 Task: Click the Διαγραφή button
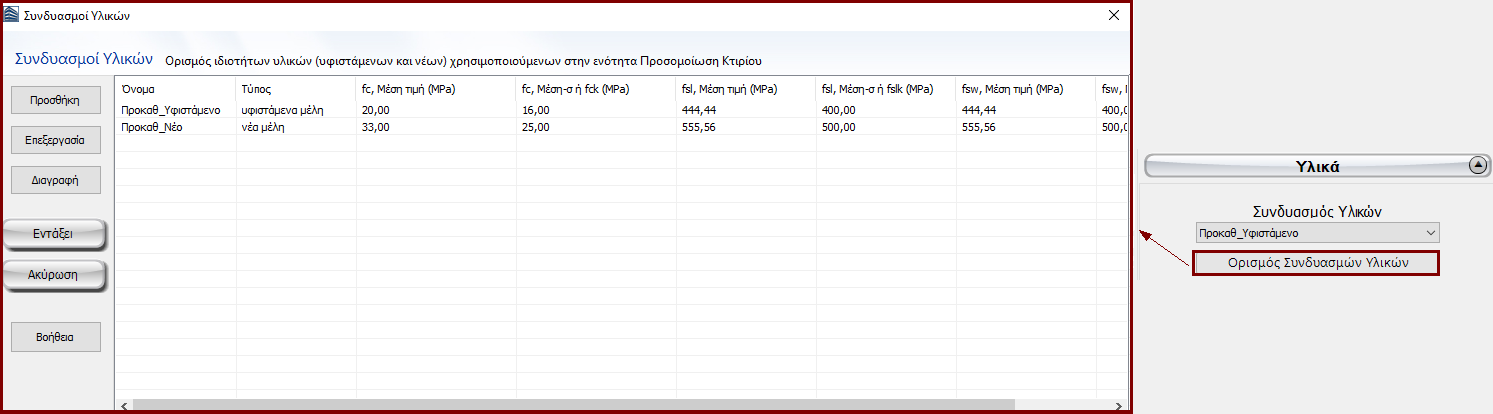pyautogui.click(x=56, y=181)
